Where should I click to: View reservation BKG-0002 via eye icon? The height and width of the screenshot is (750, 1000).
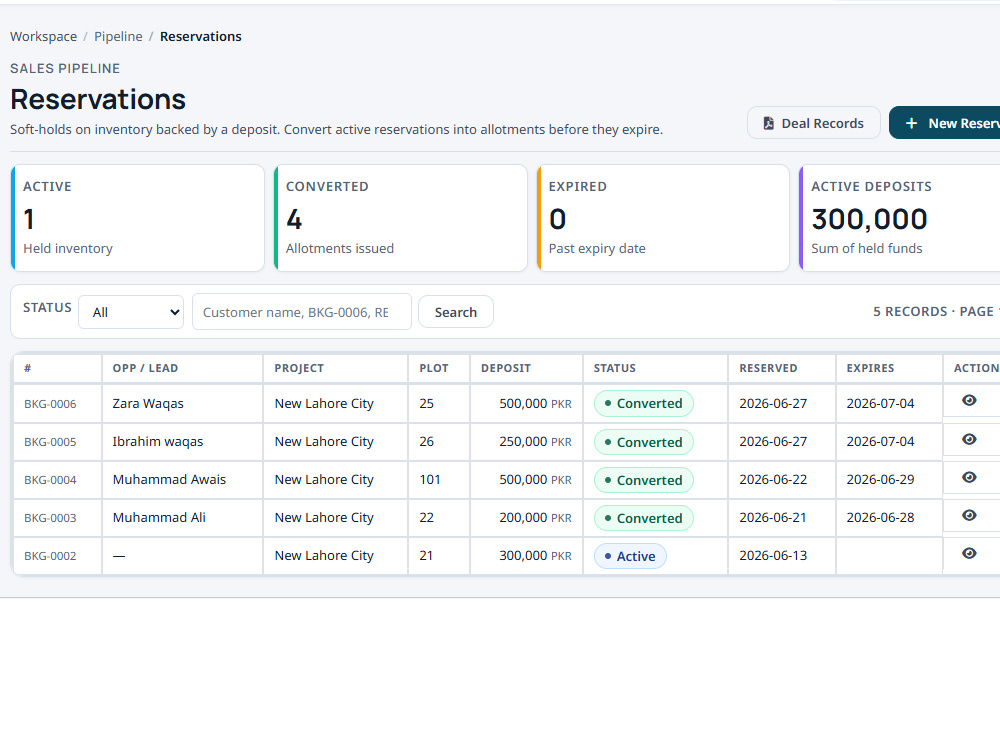pos(969,554)
